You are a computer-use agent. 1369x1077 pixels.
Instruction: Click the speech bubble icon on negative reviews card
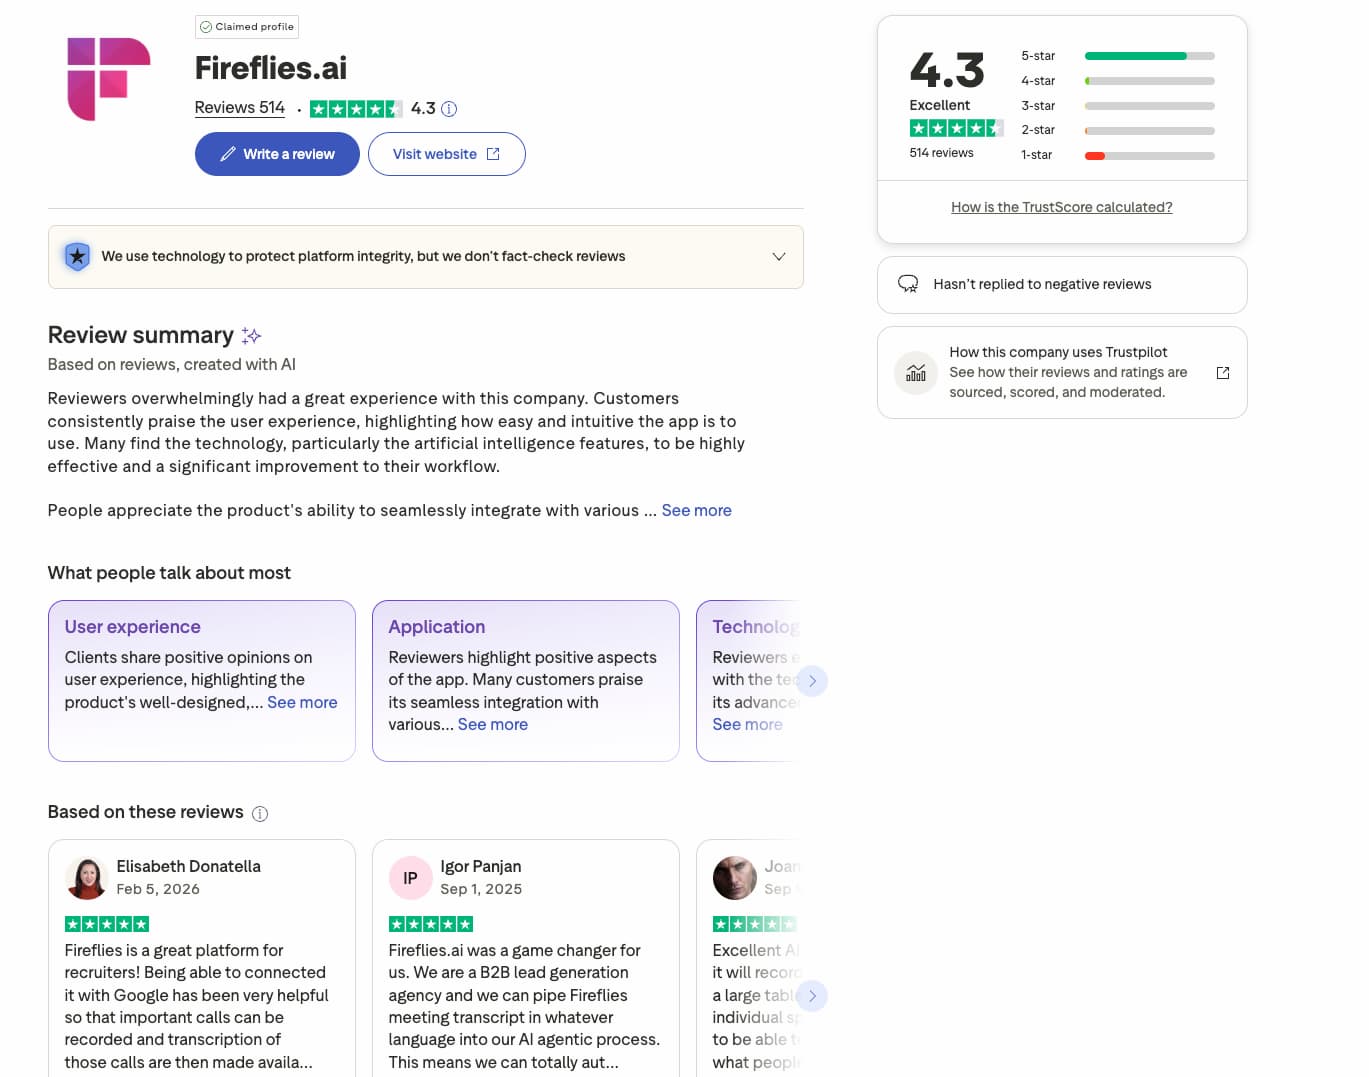(908, 284)
